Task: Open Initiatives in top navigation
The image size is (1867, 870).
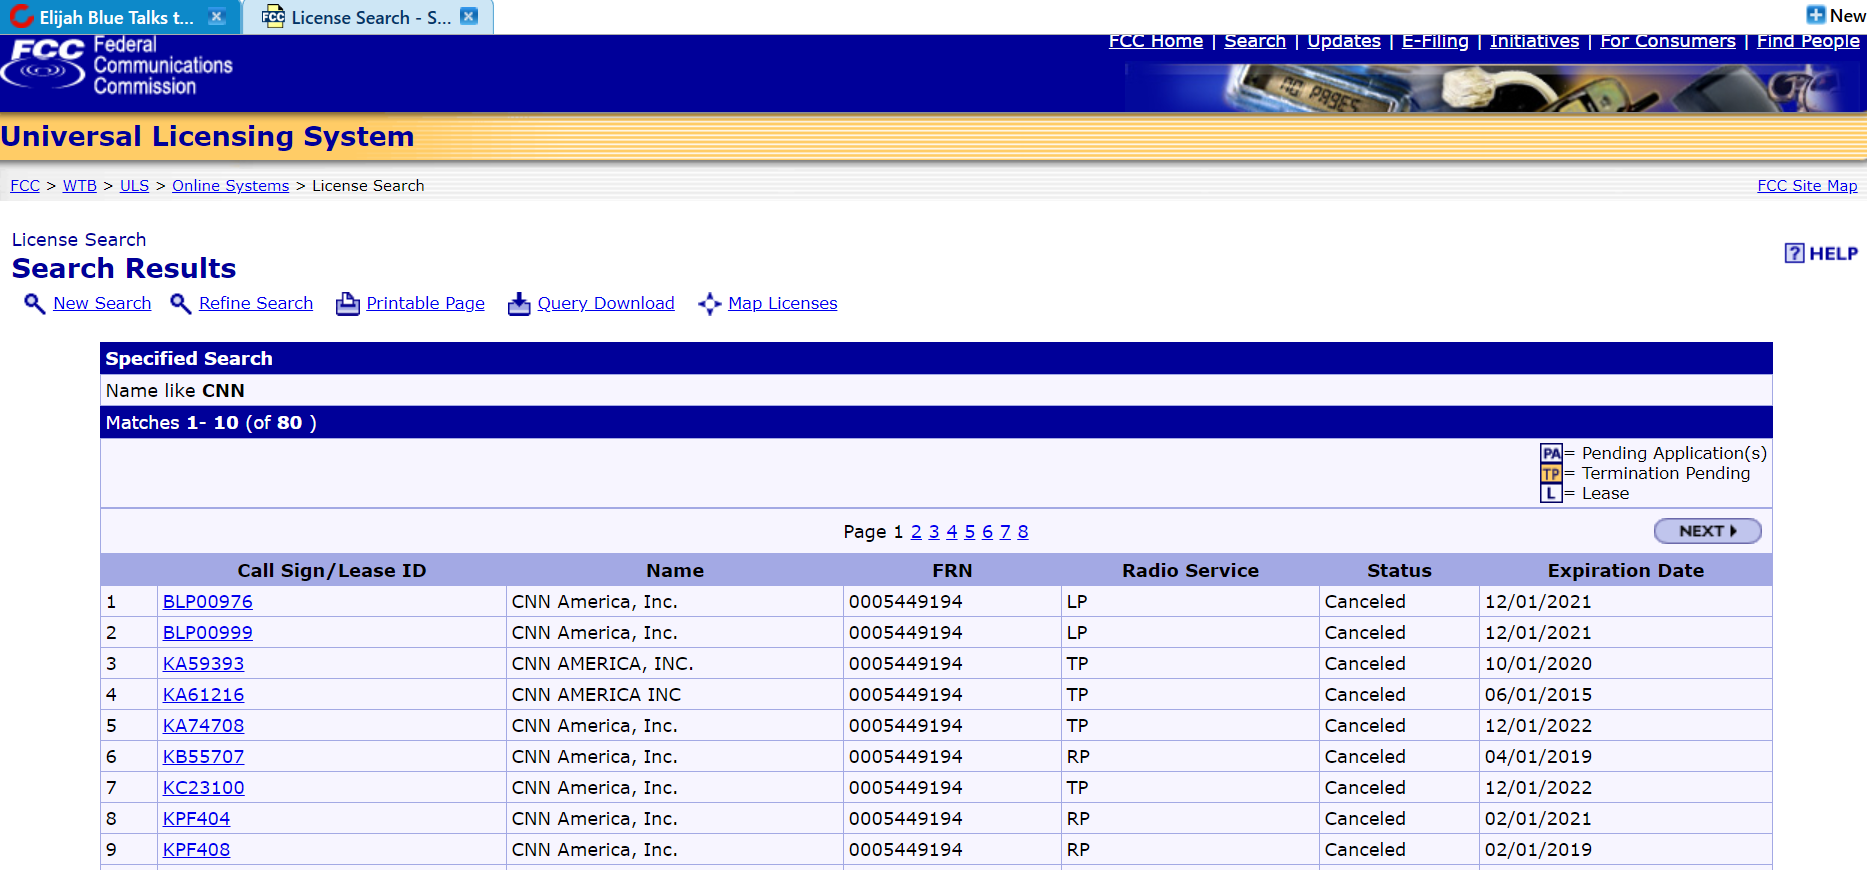Action: point(1534,41)
